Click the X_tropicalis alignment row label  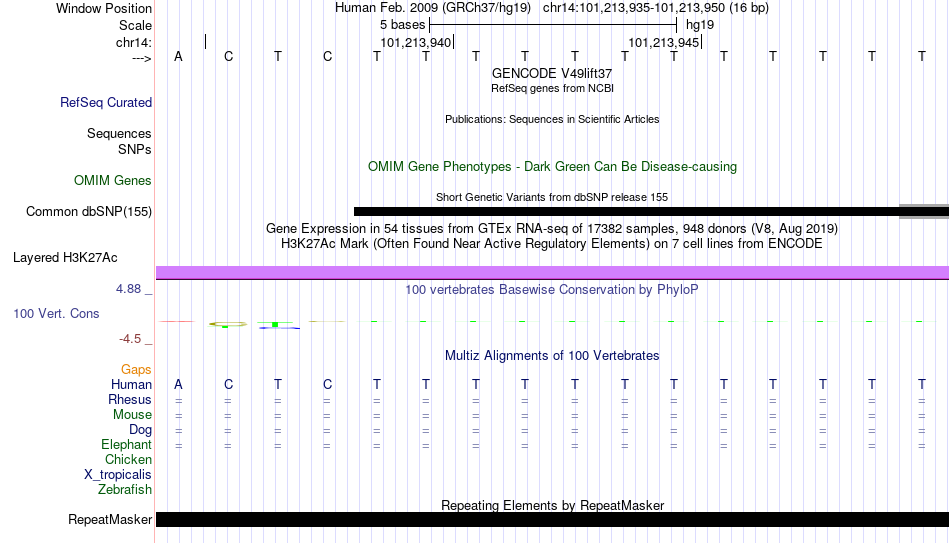tap(118, 475)
